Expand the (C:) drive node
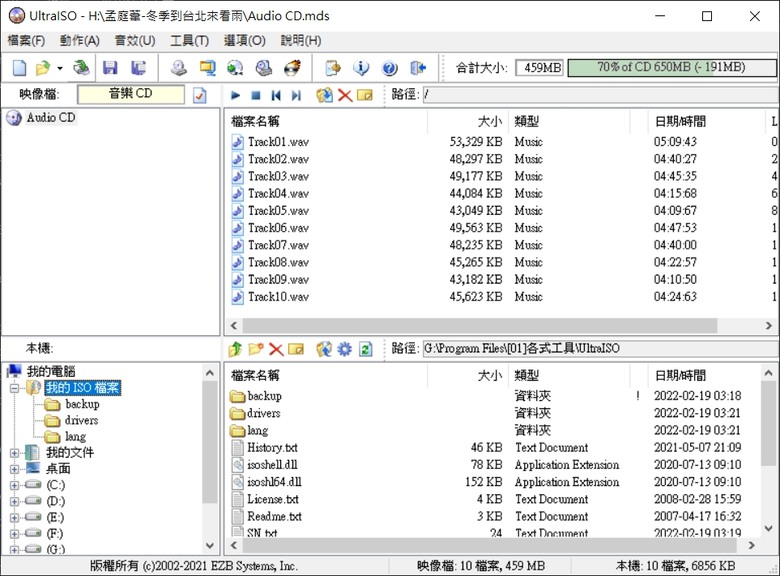The width and height of the screenshot is (780, 576). click(x=14, y=485)
